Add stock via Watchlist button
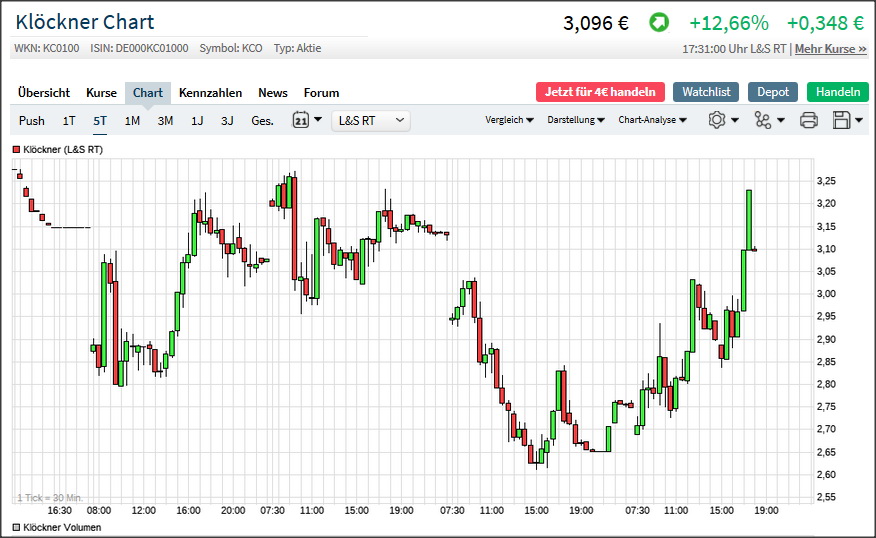This screenshot has height=538, width=876. pyautogui.click(x=706, y=92)
